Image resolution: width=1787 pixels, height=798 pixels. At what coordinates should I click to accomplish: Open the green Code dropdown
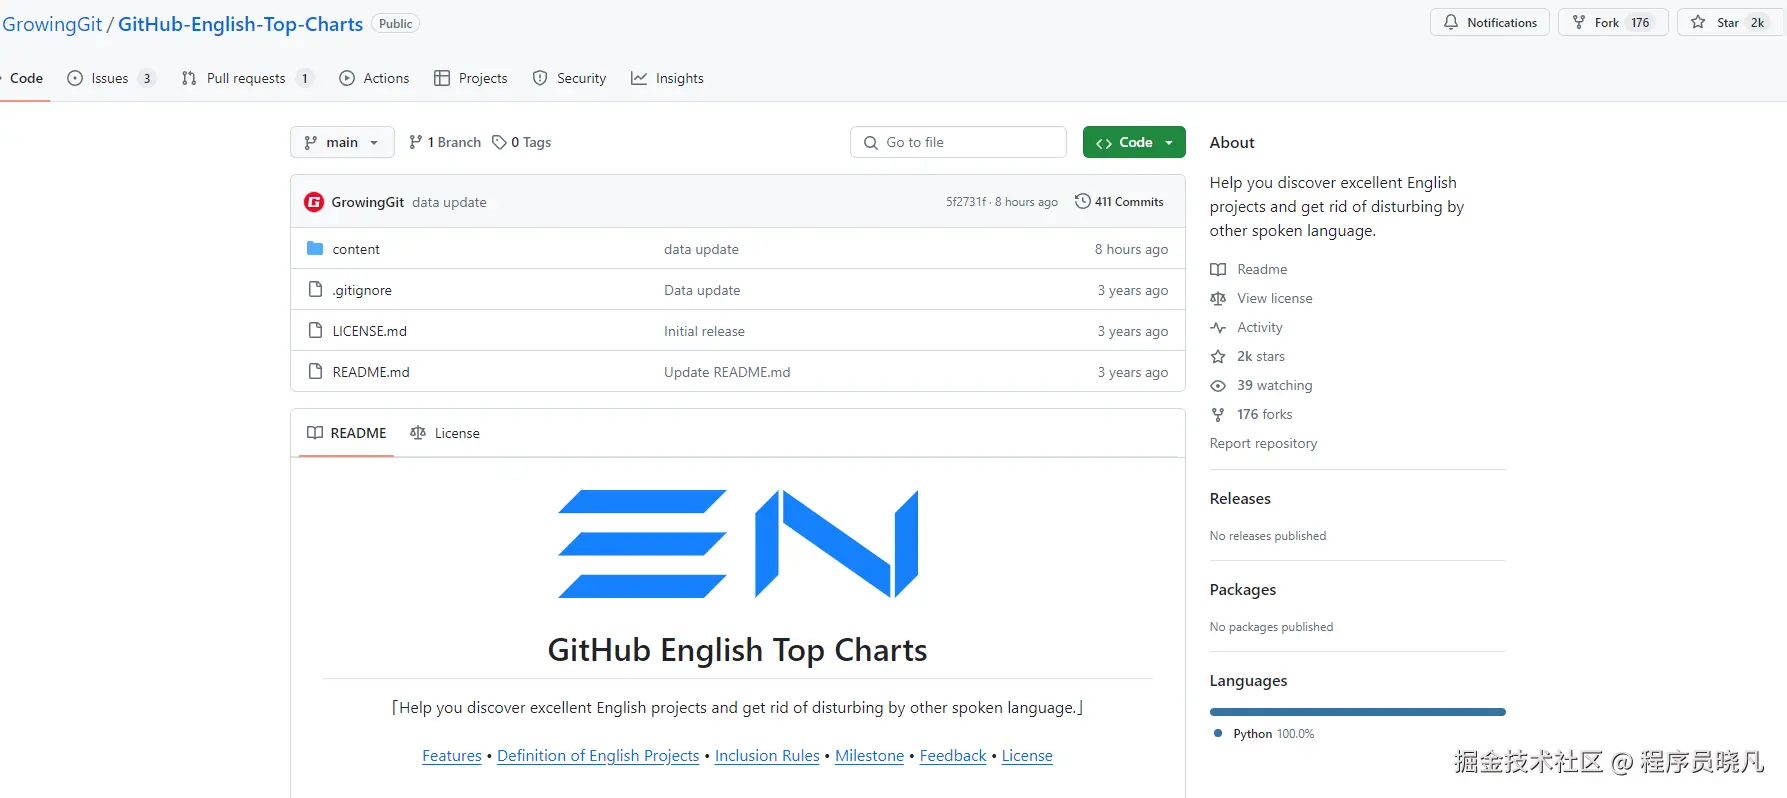1134,142
